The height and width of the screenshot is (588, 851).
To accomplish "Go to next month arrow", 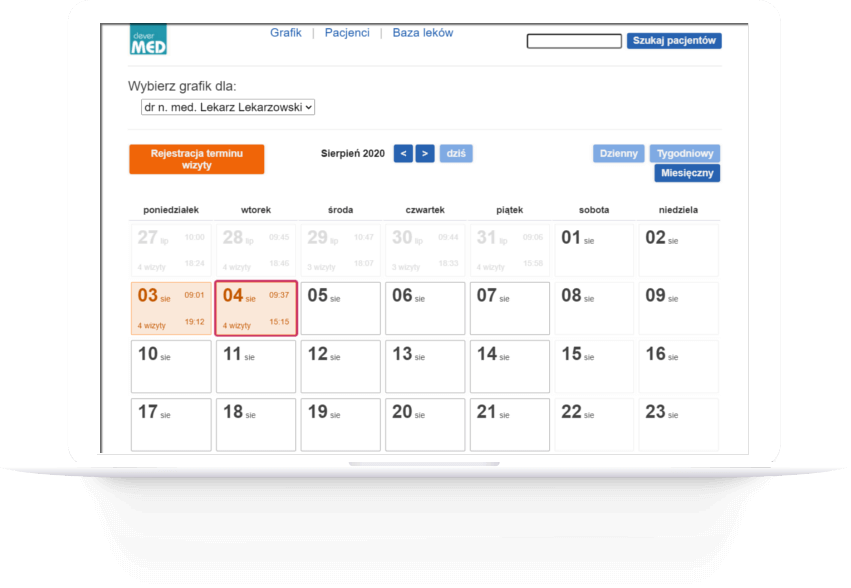I will 425,154.
